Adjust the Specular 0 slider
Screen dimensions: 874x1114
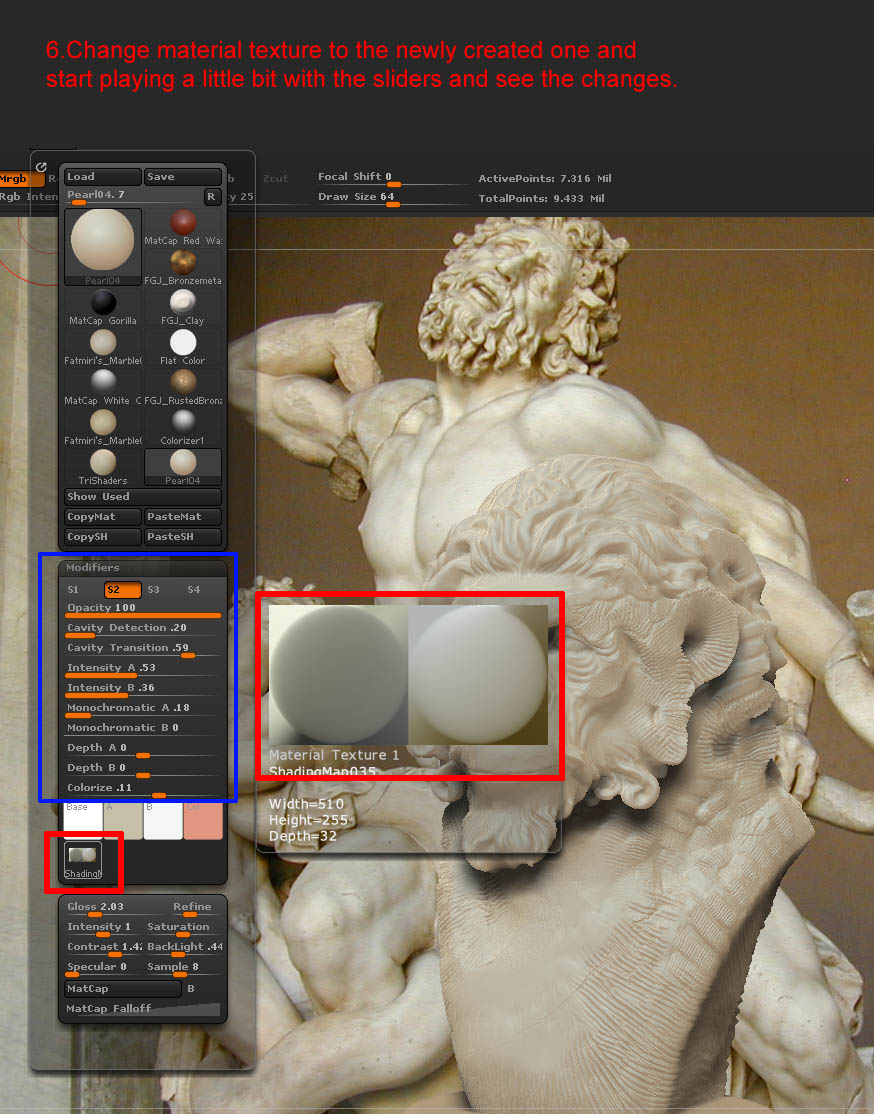[x=103, y=968]
